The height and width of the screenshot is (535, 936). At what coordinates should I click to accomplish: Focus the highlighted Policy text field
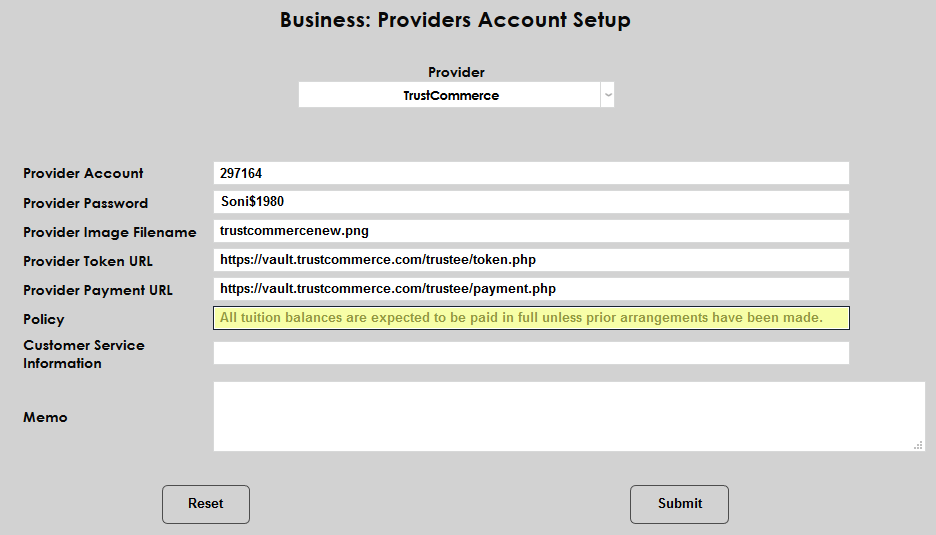pyautogui.click(x=531, y=318)
